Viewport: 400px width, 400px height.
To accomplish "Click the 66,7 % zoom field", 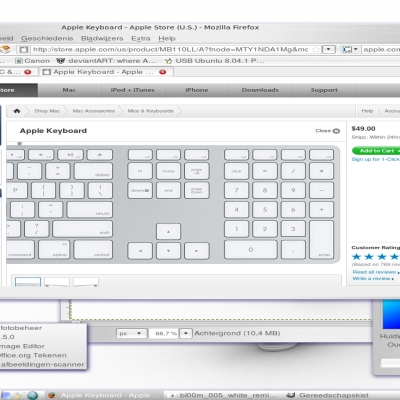I will 164,333.
